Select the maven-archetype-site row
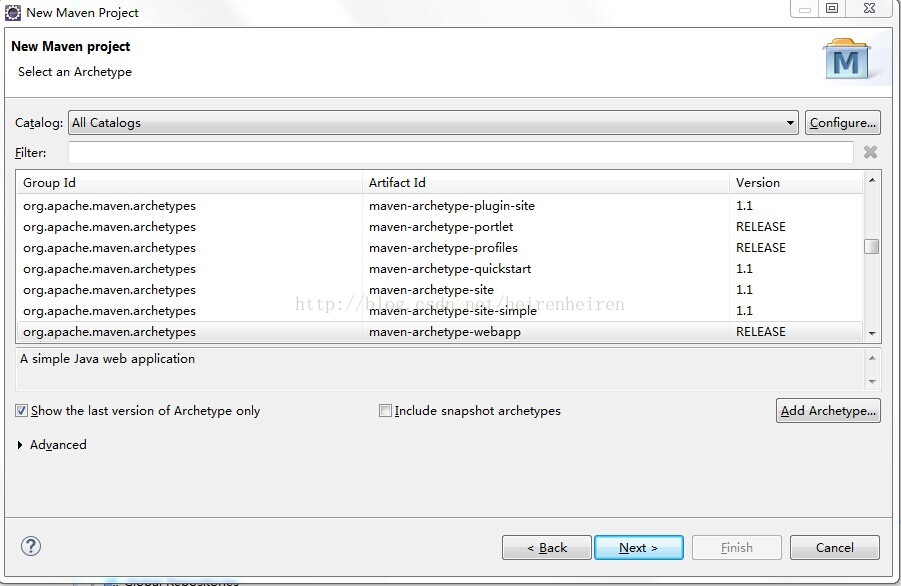901x586 pixels. 440,290
